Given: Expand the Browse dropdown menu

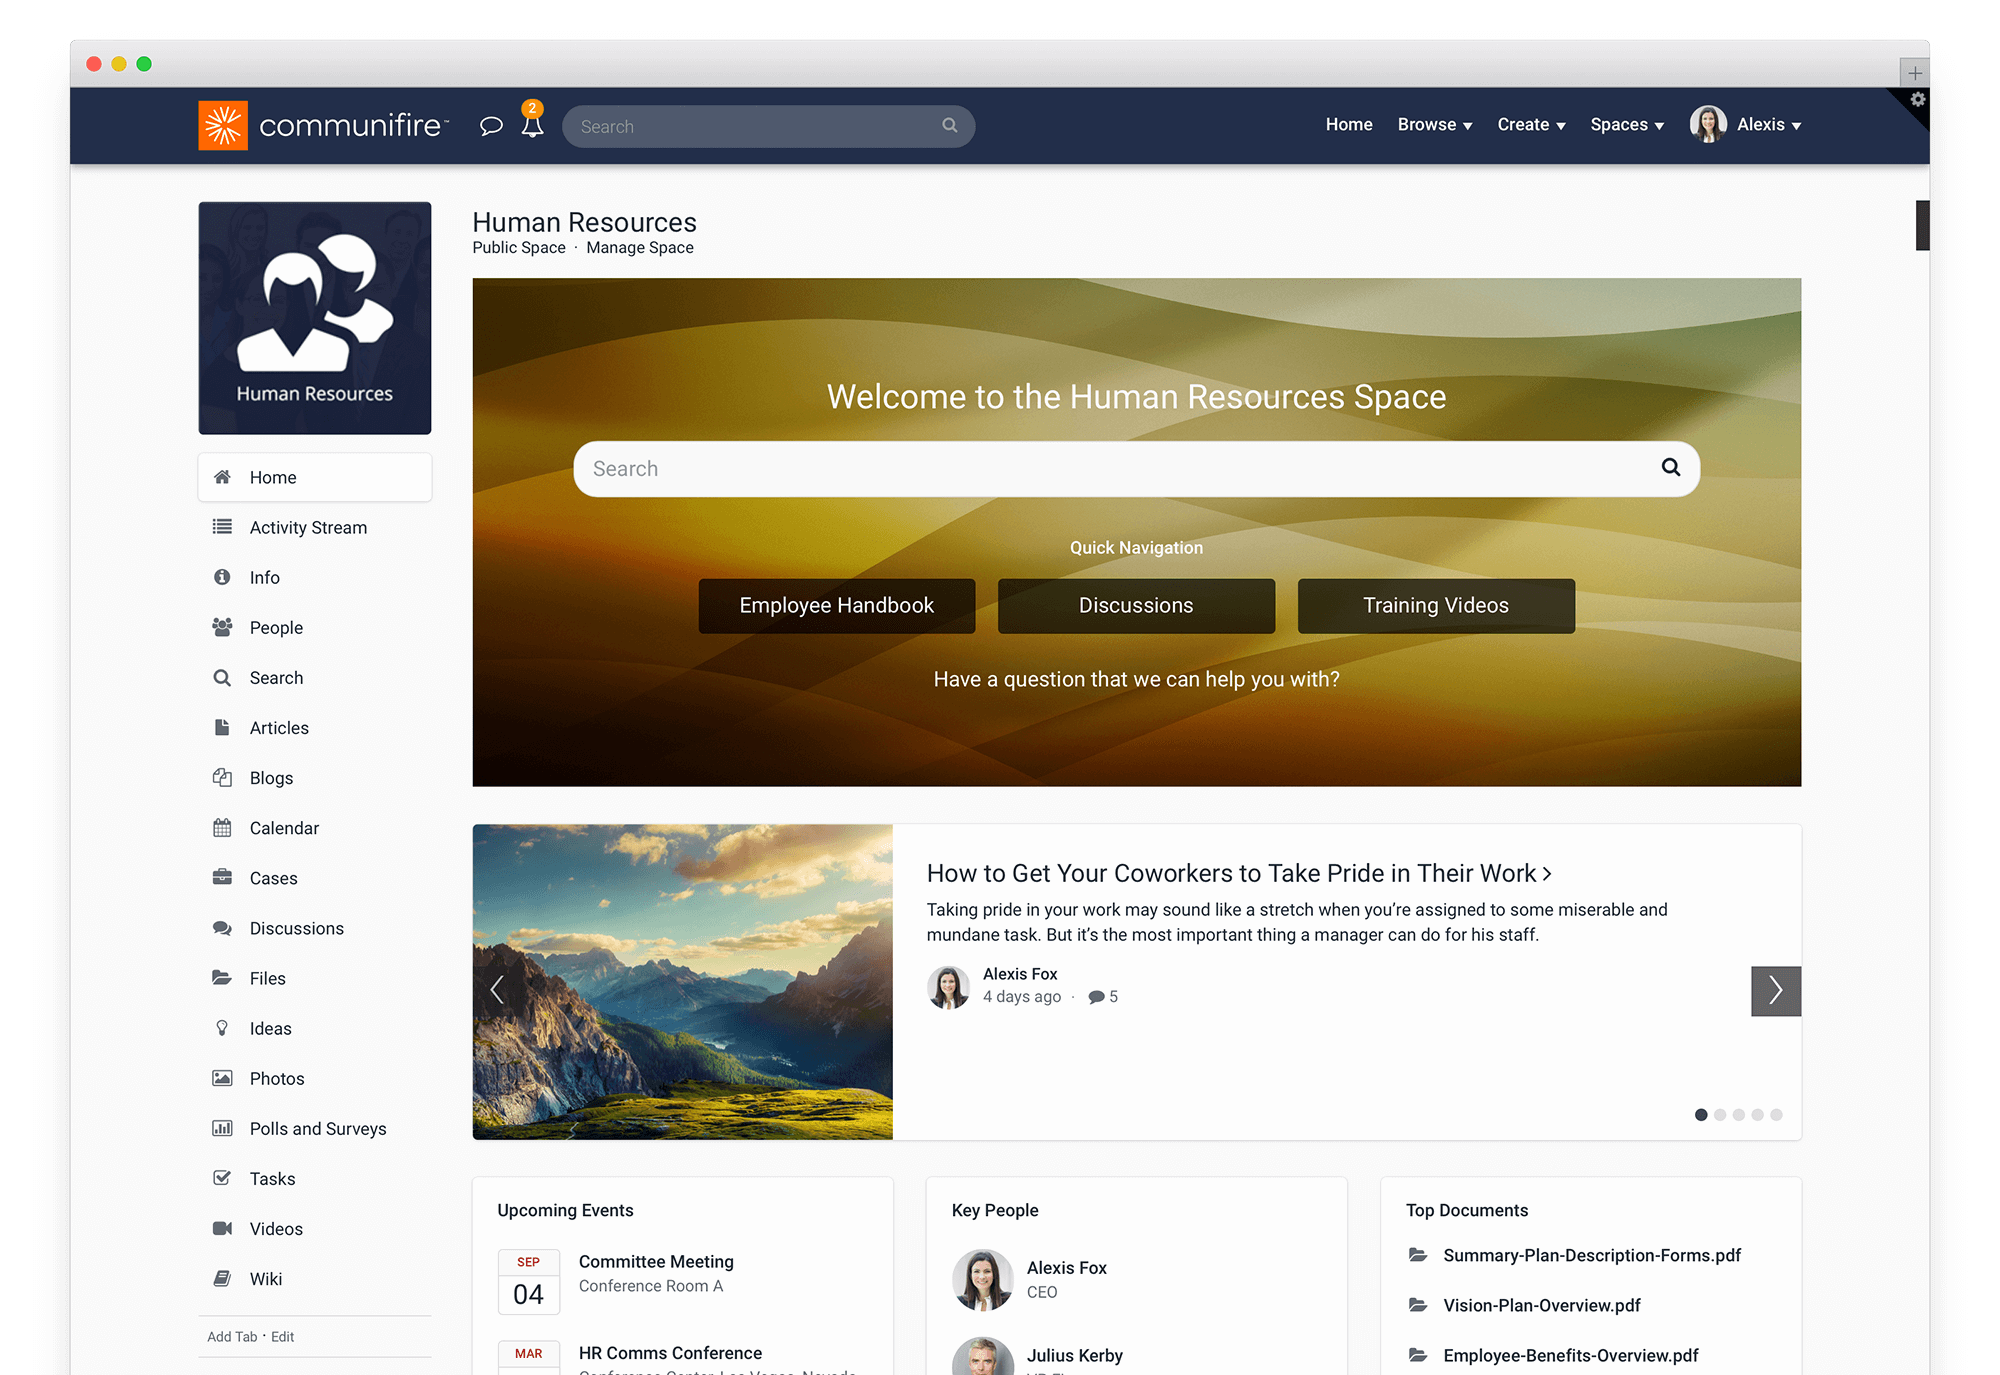Looking at the screenshot, I should click(x=1434, y=125).
